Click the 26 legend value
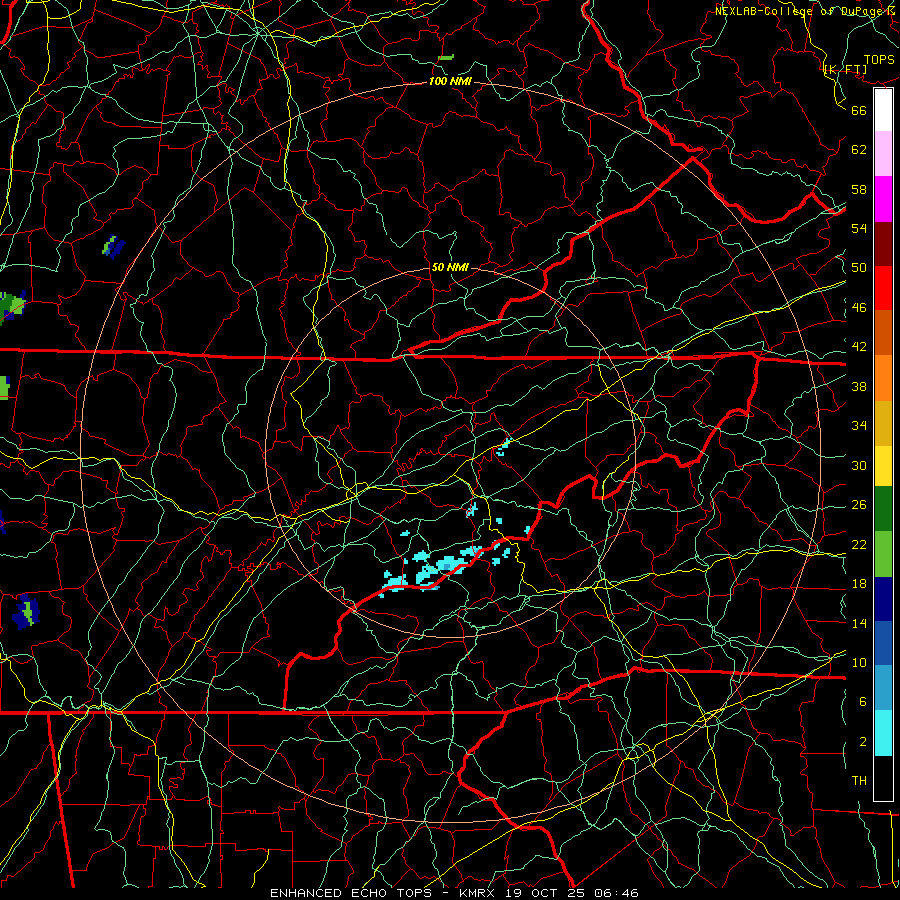The width and height of the screenshot is (900, 900). point(859,505)
